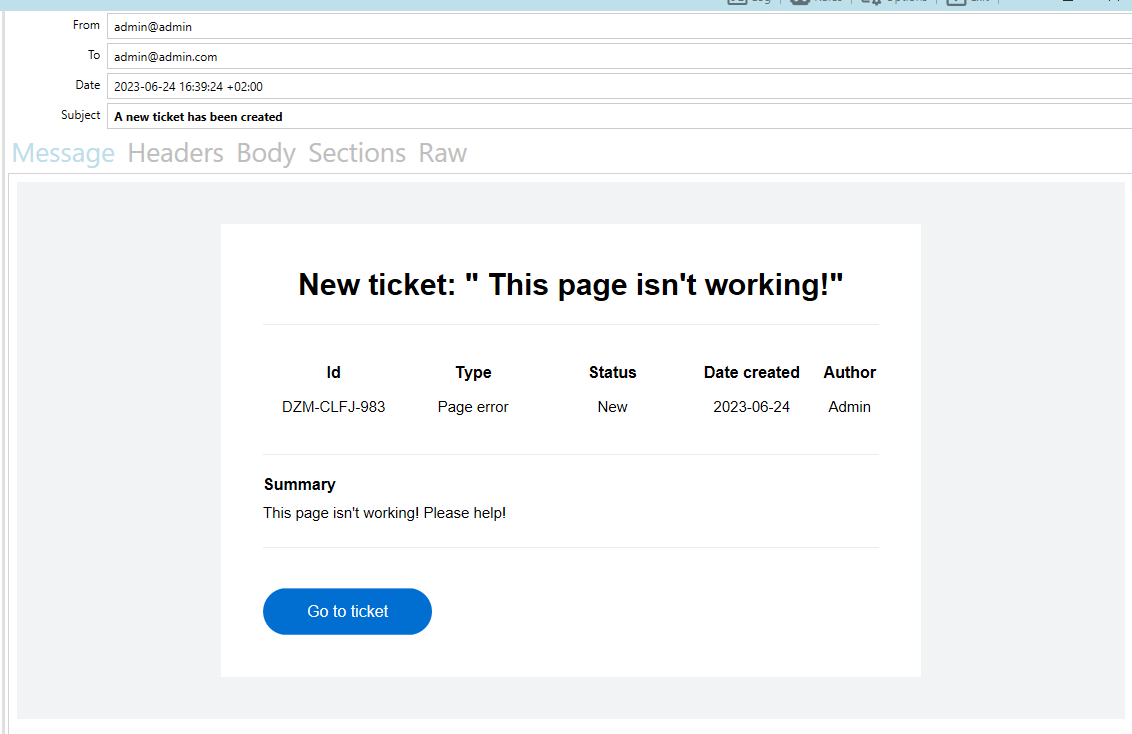
Task: Click the Id column header
Action: (333, 372)
